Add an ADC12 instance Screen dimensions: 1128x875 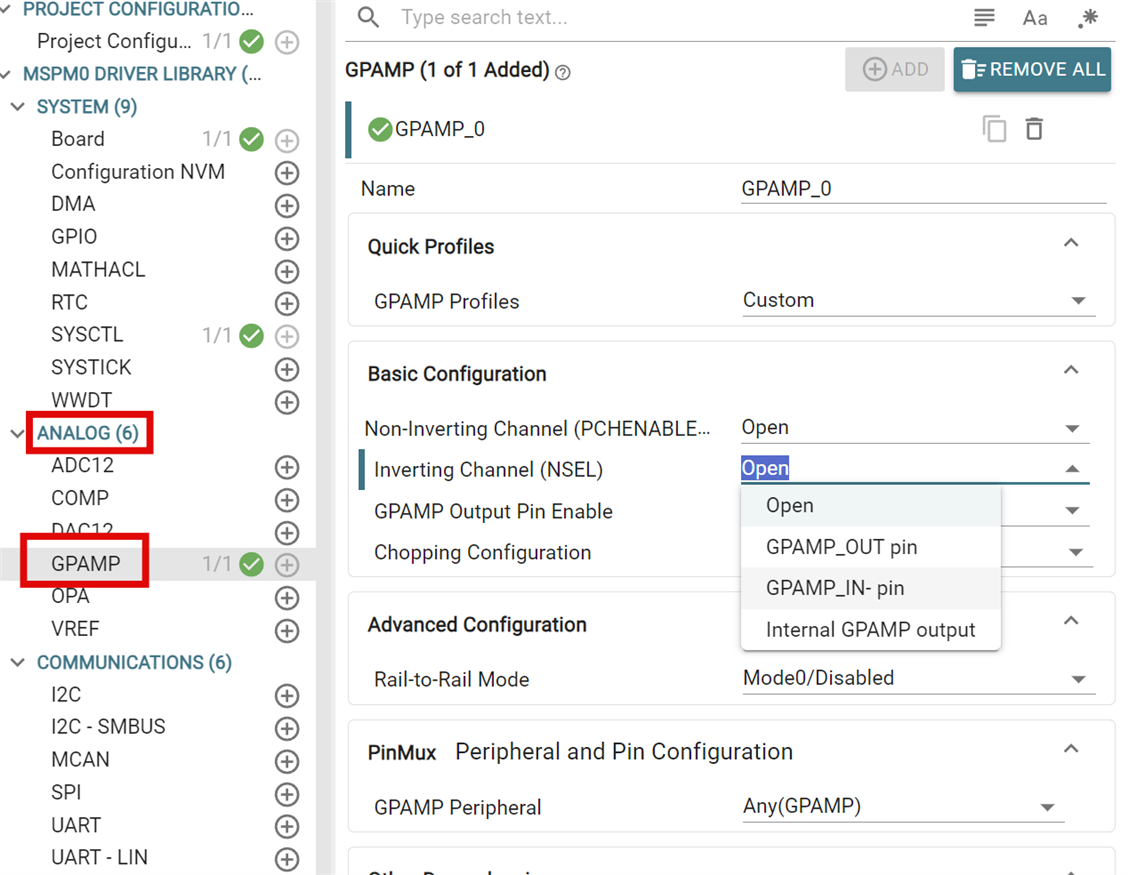click(x=287, y=467)
